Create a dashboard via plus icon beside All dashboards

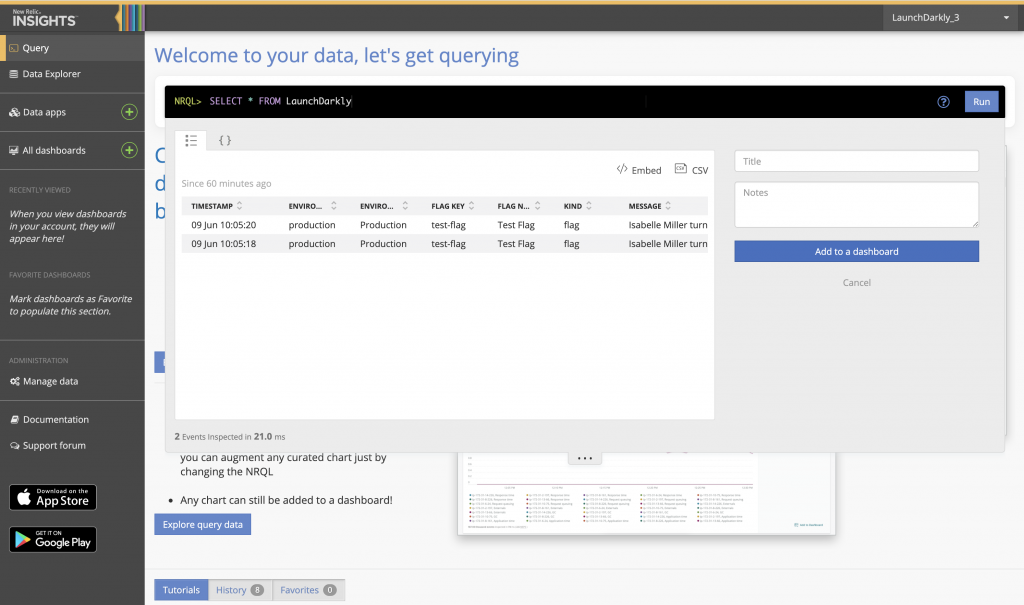pyautogui.click(x=129, y=150)
